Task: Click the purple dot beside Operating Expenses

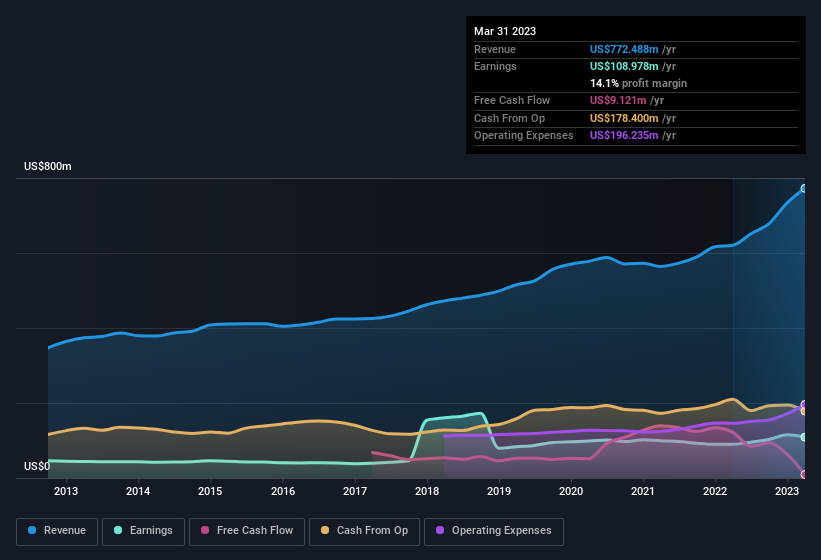Action: coord(441,531)
